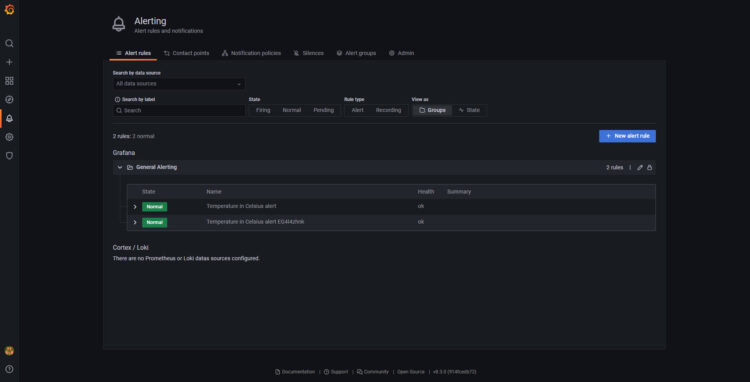
Task: Open the Create plus menu in the sidebar
Action: pyautogui.click(x=9, y=62)
